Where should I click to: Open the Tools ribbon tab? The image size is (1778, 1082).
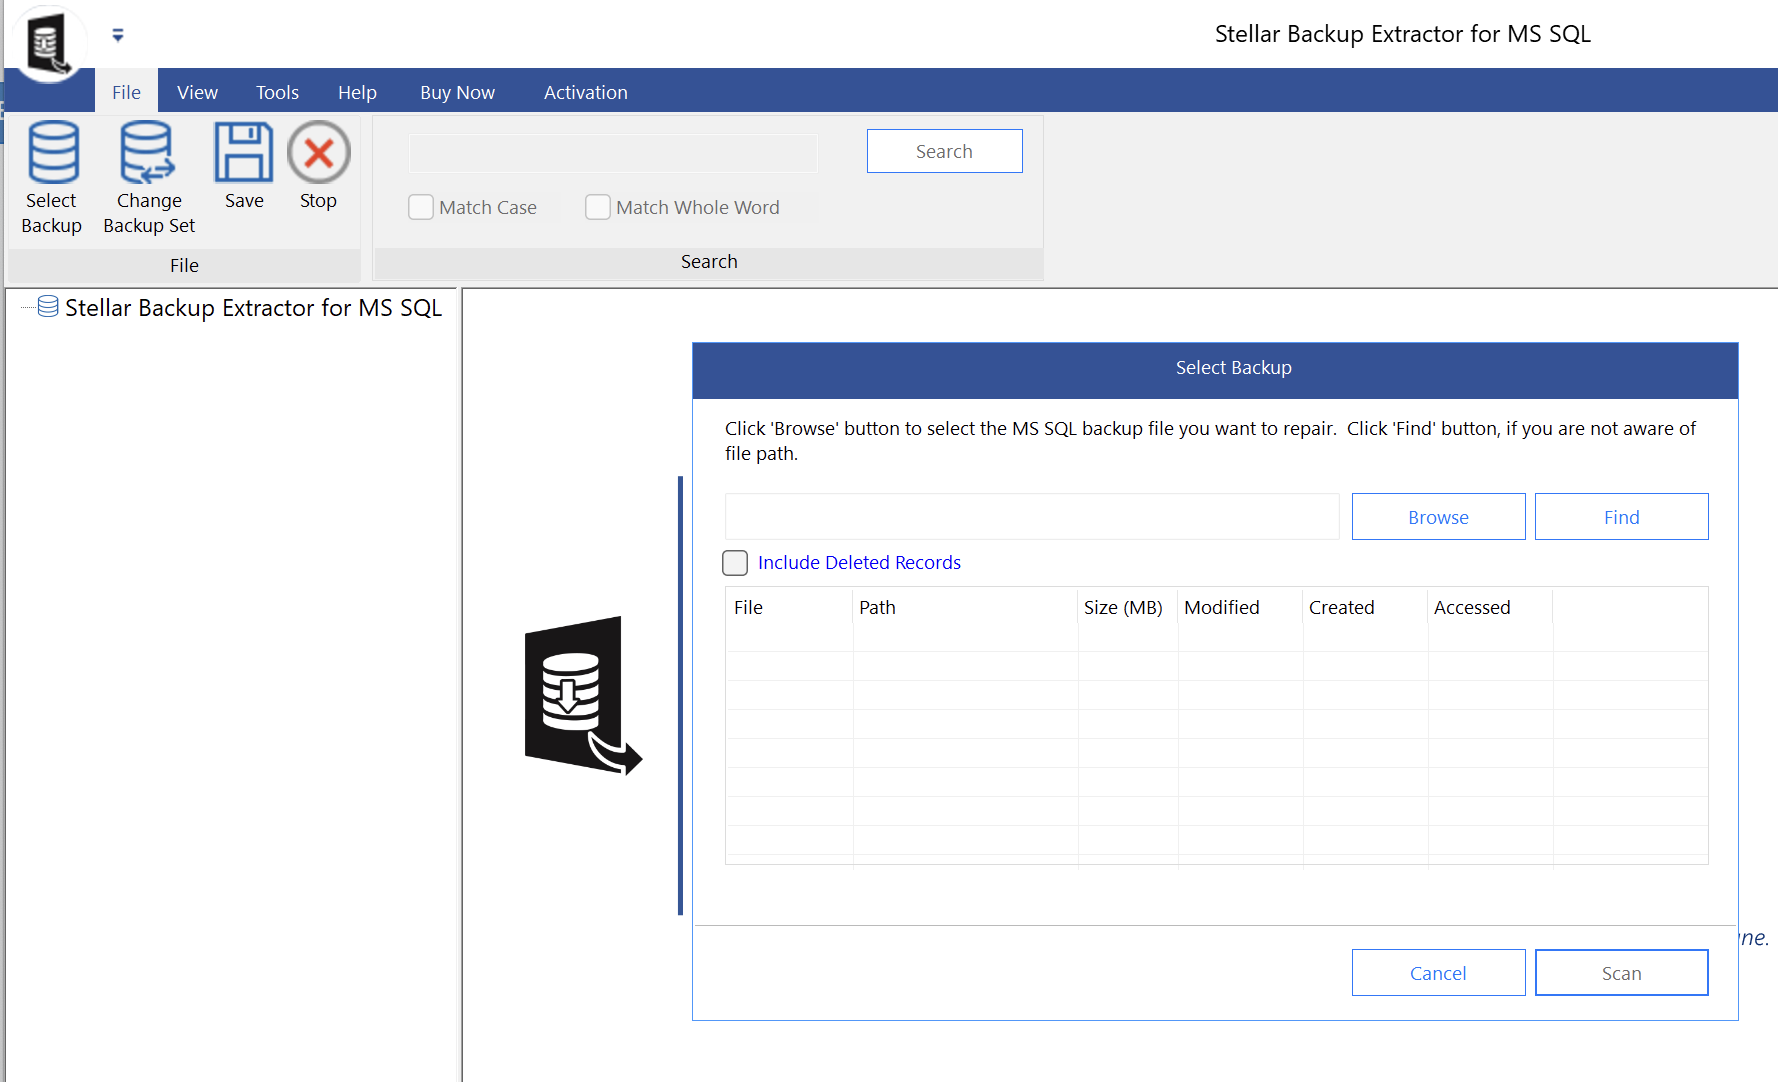pos(277,92)
